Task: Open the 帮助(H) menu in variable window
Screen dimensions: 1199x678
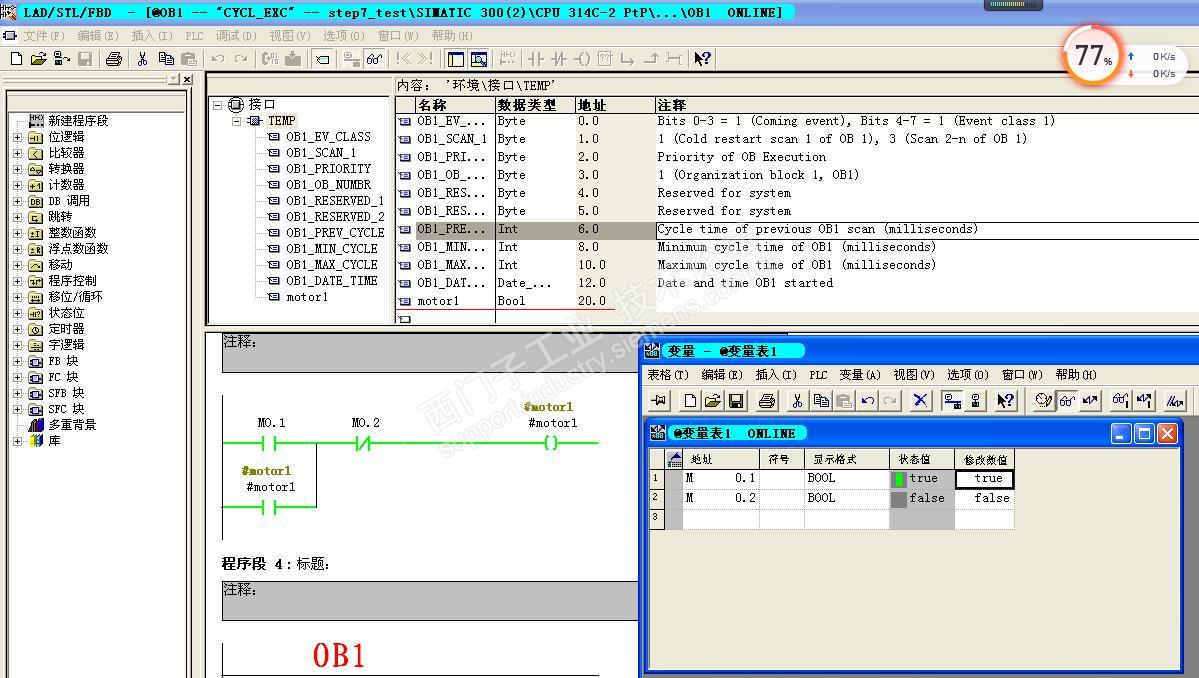Action: [1076, 375]
